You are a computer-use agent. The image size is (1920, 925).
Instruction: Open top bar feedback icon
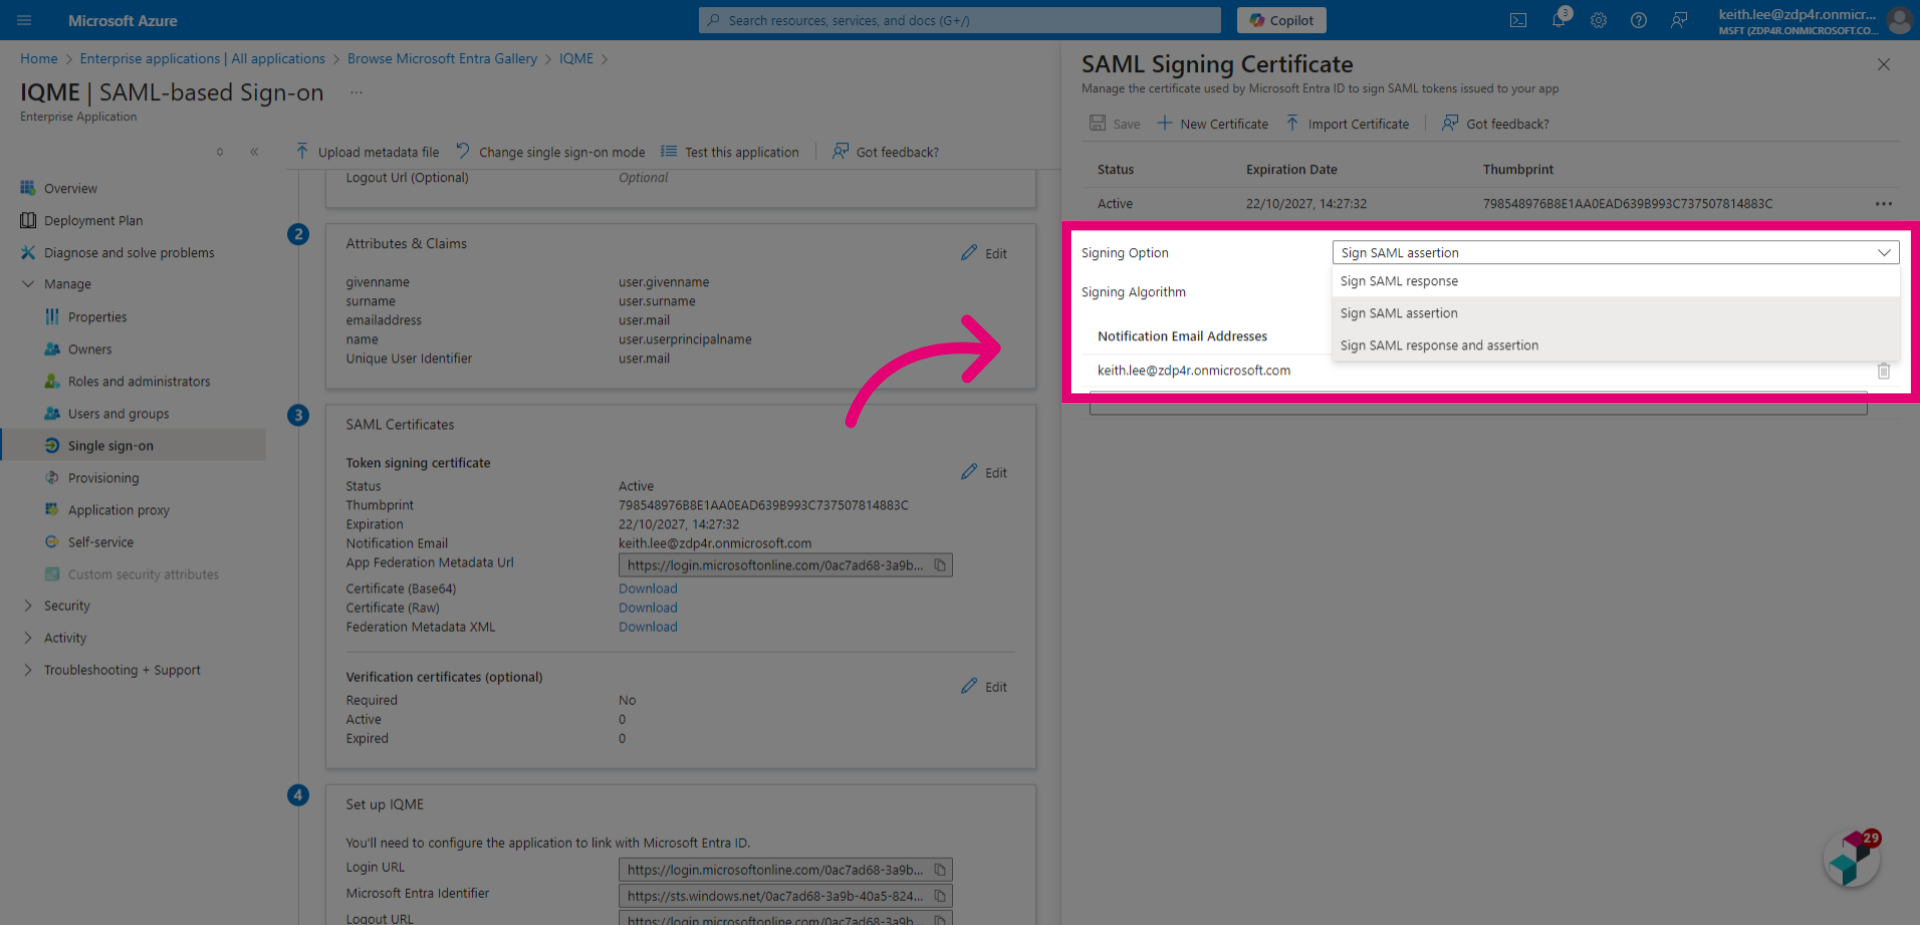click(x=1679, y=20)
